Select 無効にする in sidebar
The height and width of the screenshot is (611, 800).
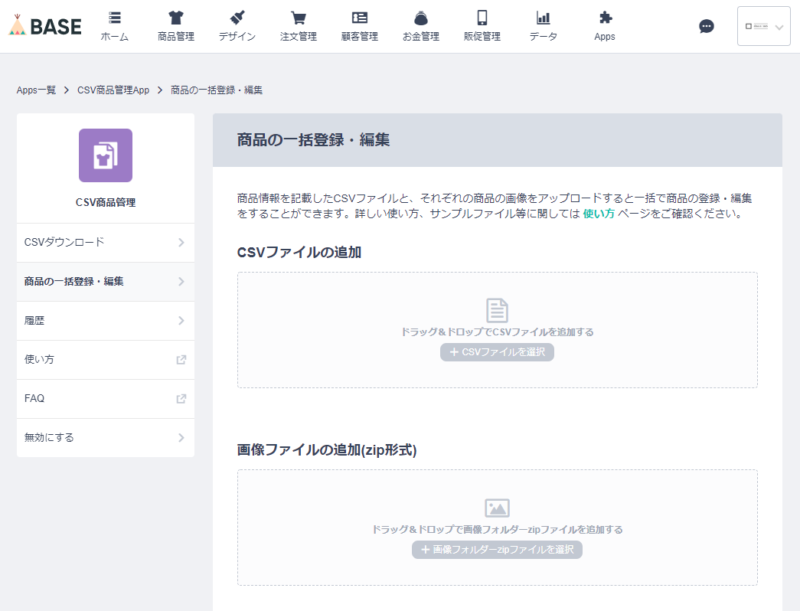click(106, 438)
